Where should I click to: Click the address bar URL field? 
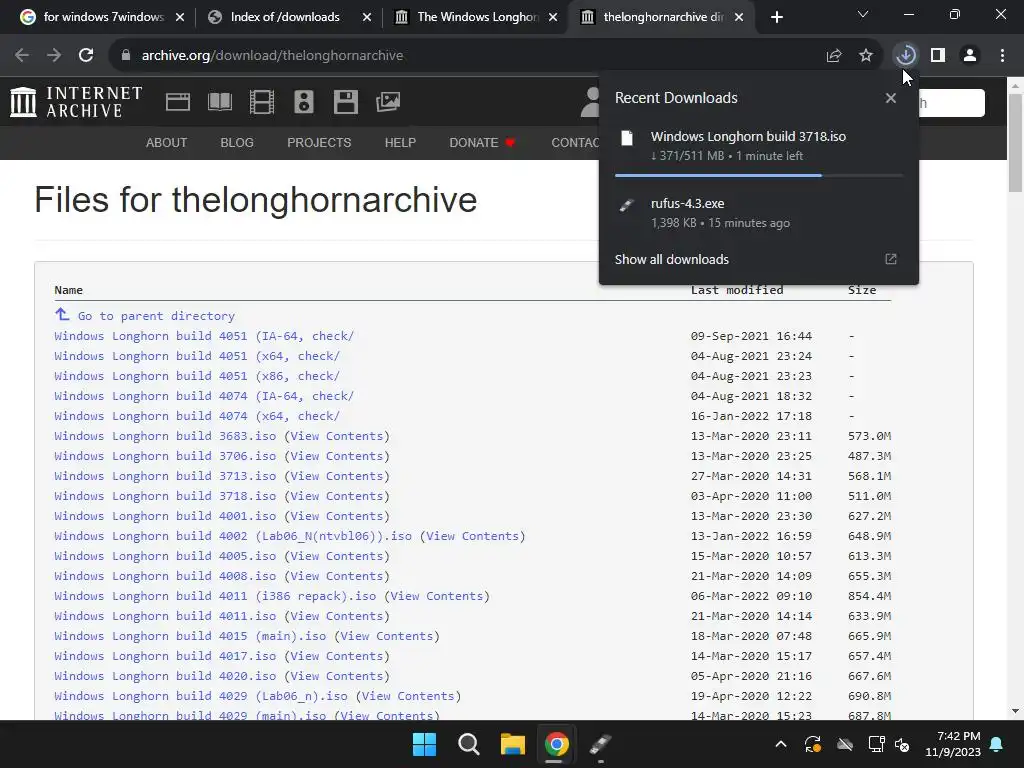click(457, 56)
